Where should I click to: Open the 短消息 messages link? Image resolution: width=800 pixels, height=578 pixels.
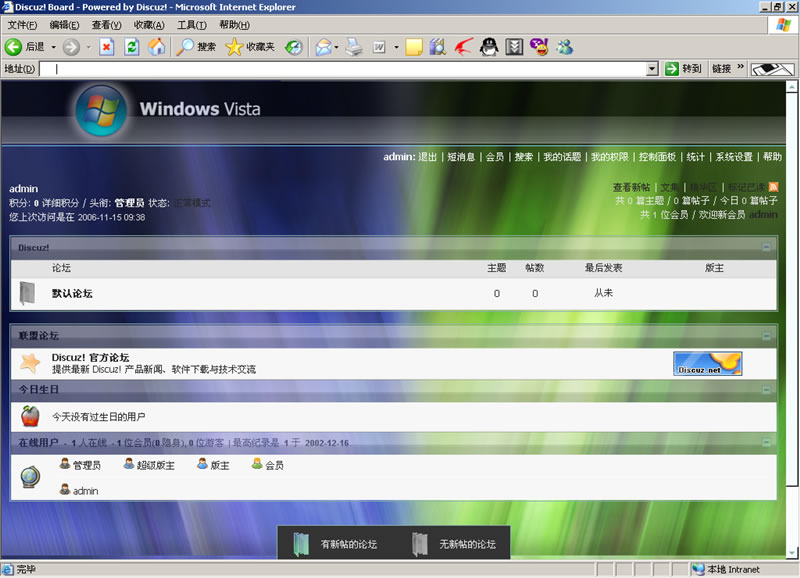[x=461, y=157]
